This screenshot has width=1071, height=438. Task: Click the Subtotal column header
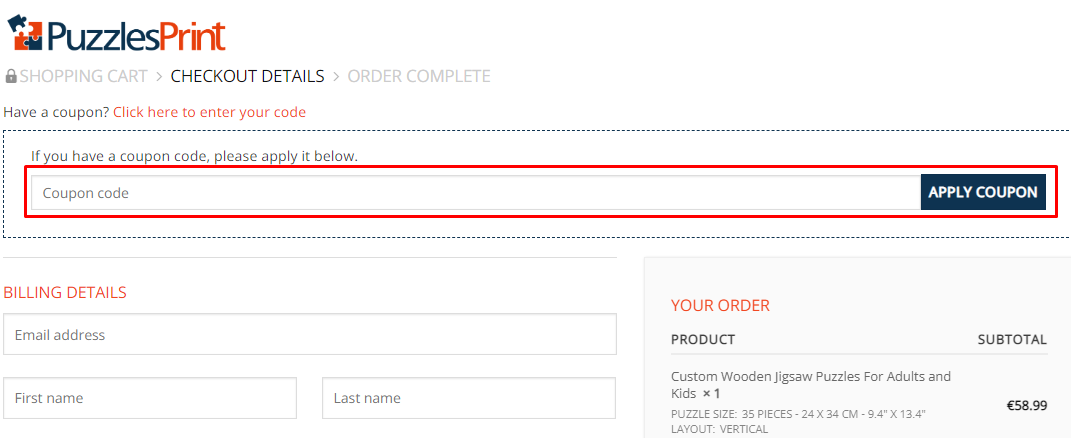point(1012,340)
